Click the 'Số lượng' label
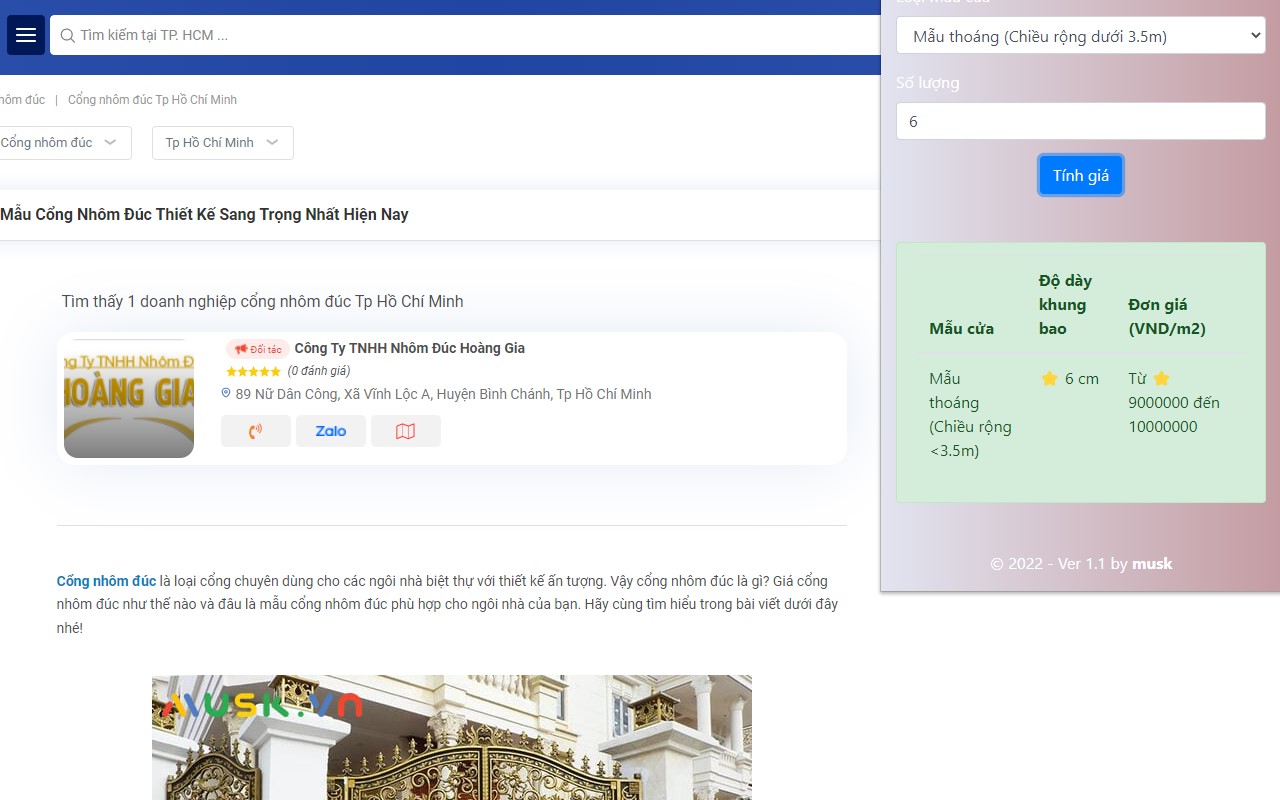 (927, 82)
